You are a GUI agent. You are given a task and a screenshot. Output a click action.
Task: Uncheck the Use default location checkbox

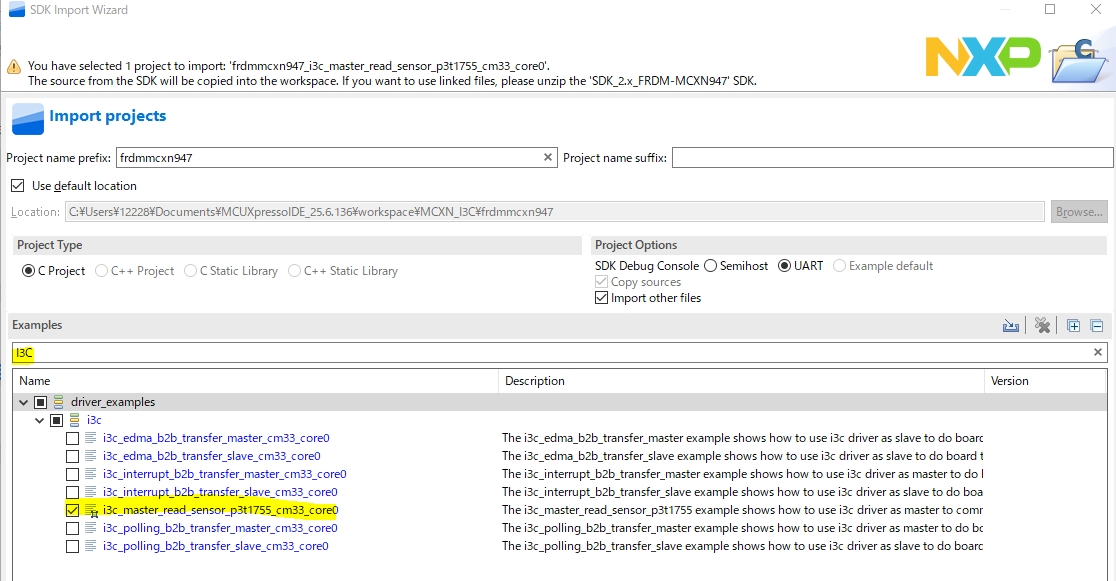[x=17, y=186]
